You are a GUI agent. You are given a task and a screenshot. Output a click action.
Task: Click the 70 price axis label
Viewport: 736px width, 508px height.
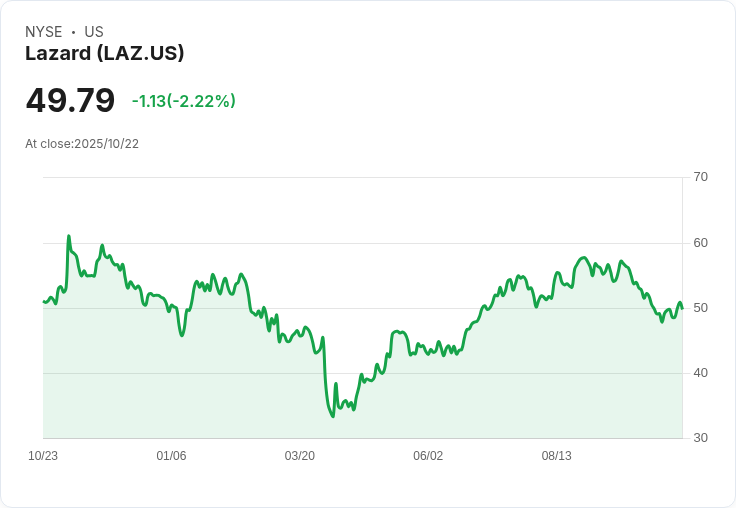pos(700,177)
